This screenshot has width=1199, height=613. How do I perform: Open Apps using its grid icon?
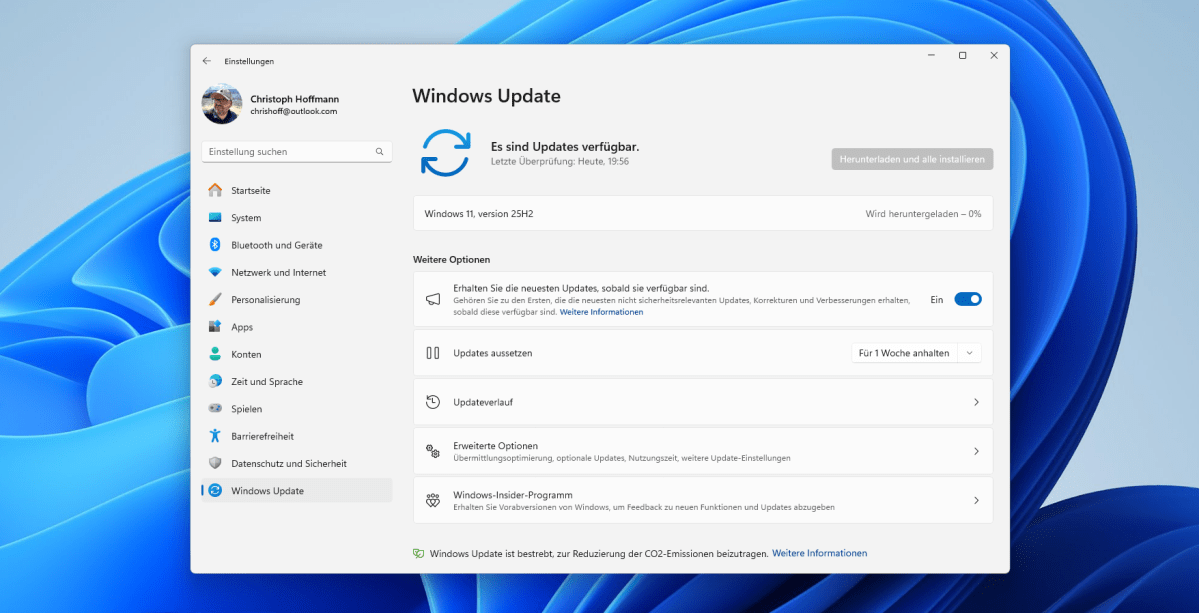214,326
